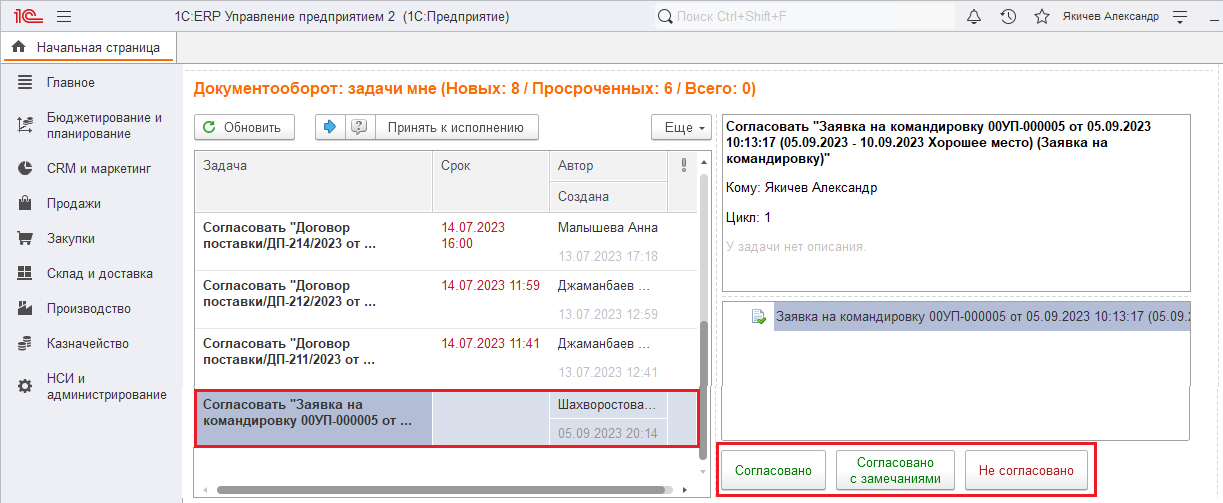The width and height of the screenshot is (1223, 503).
Task: Open the Производство section
Action: coord(88,308)
